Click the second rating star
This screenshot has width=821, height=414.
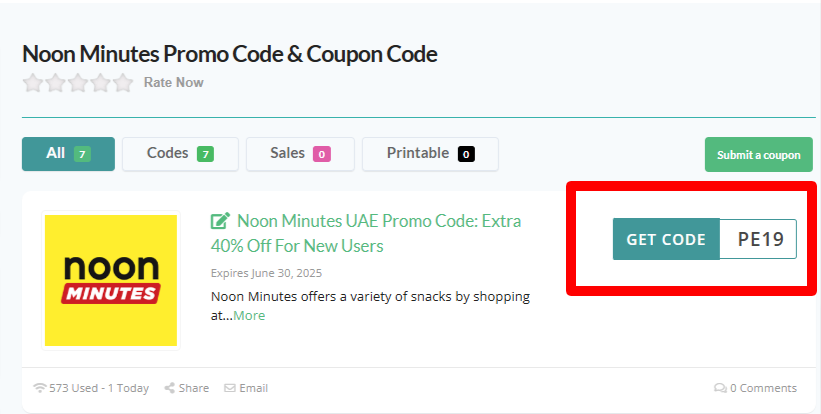click(x=56, y=83)
